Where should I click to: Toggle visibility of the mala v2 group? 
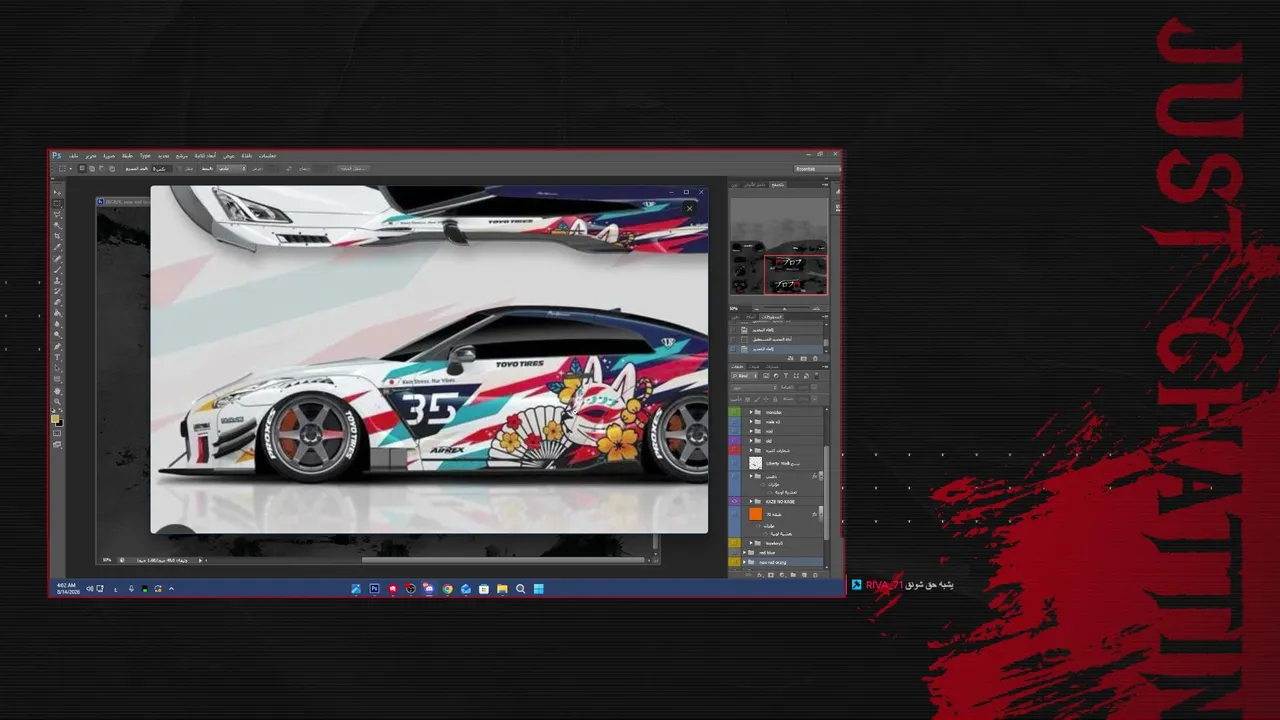(x=735, y=421)
